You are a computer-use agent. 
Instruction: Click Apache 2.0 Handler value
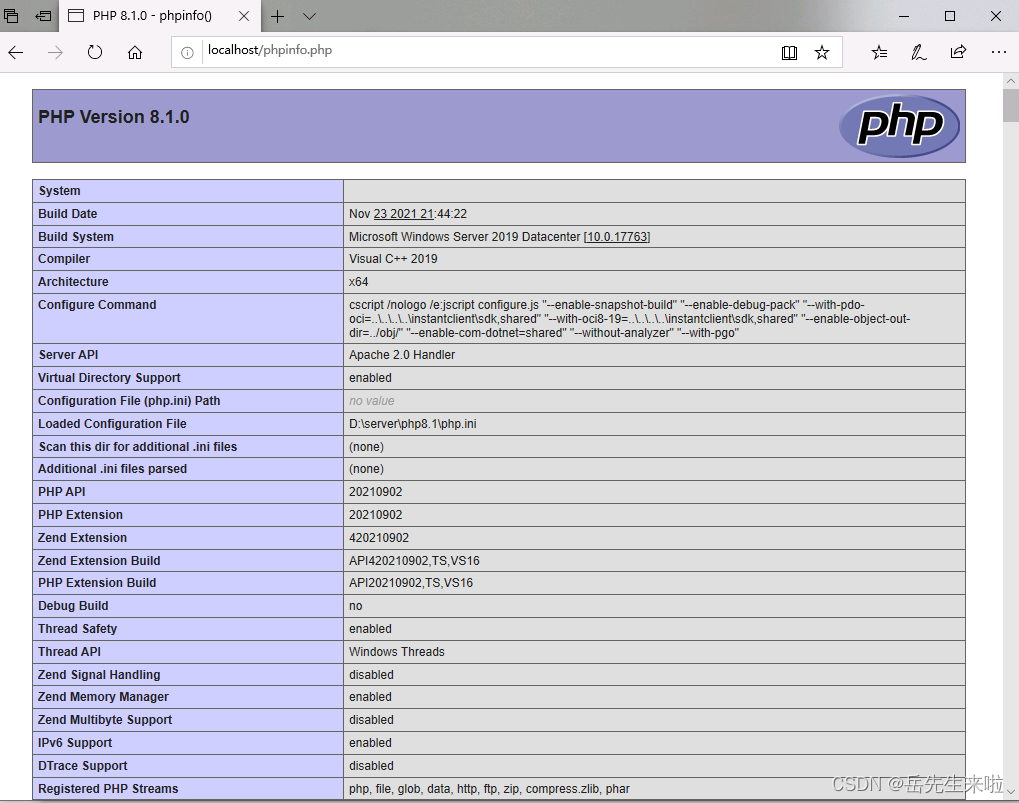click(402, 355)
